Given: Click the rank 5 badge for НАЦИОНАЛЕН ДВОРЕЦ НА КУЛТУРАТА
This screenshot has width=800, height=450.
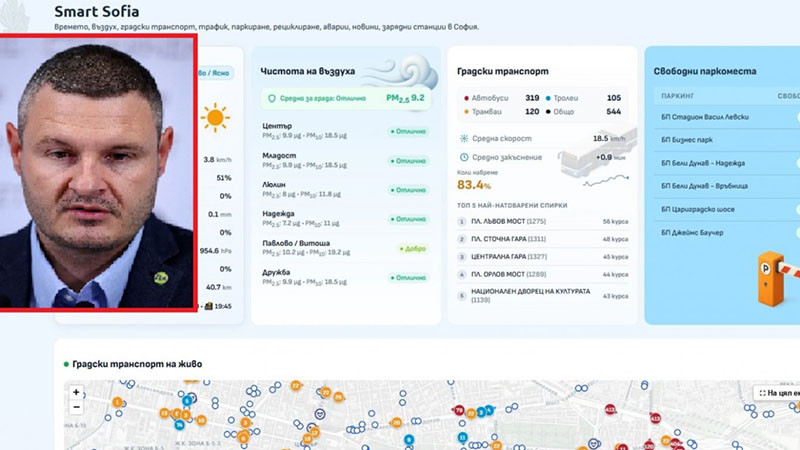Looking at the screenshot, I should [x=462, y=295].
